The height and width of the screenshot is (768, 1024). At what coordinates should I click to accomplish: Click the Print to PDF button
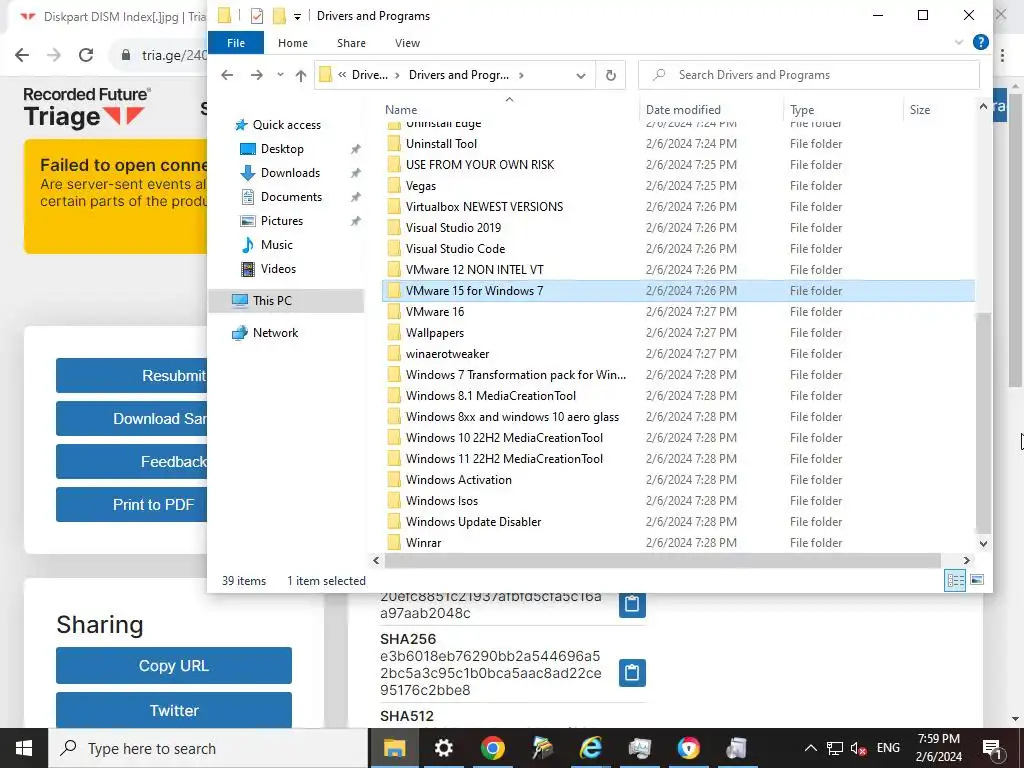pos(132,505)
